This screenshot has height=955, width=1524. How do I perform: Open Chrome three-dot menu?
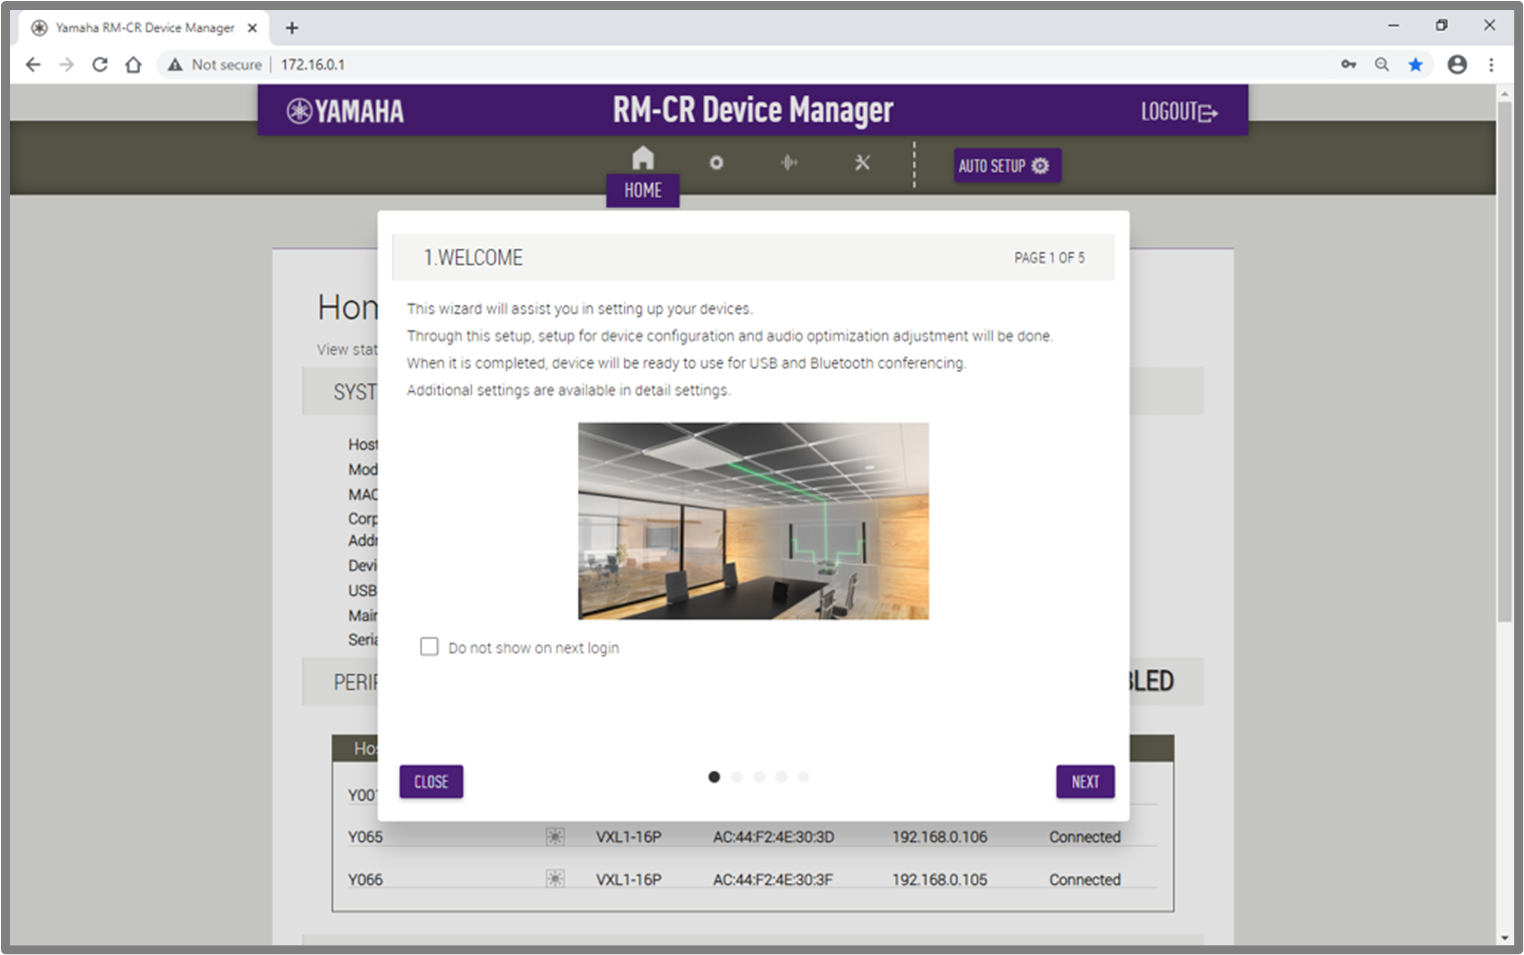[1491, 65]
